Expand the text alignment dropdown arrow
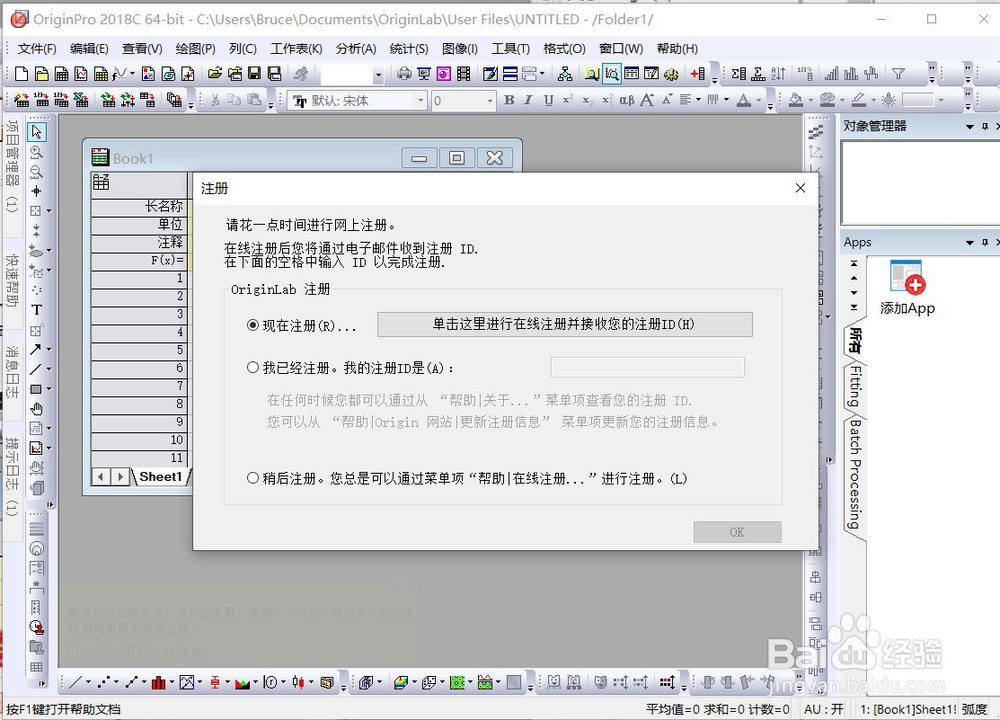1000x720 pixels. [x=698, y=100]
